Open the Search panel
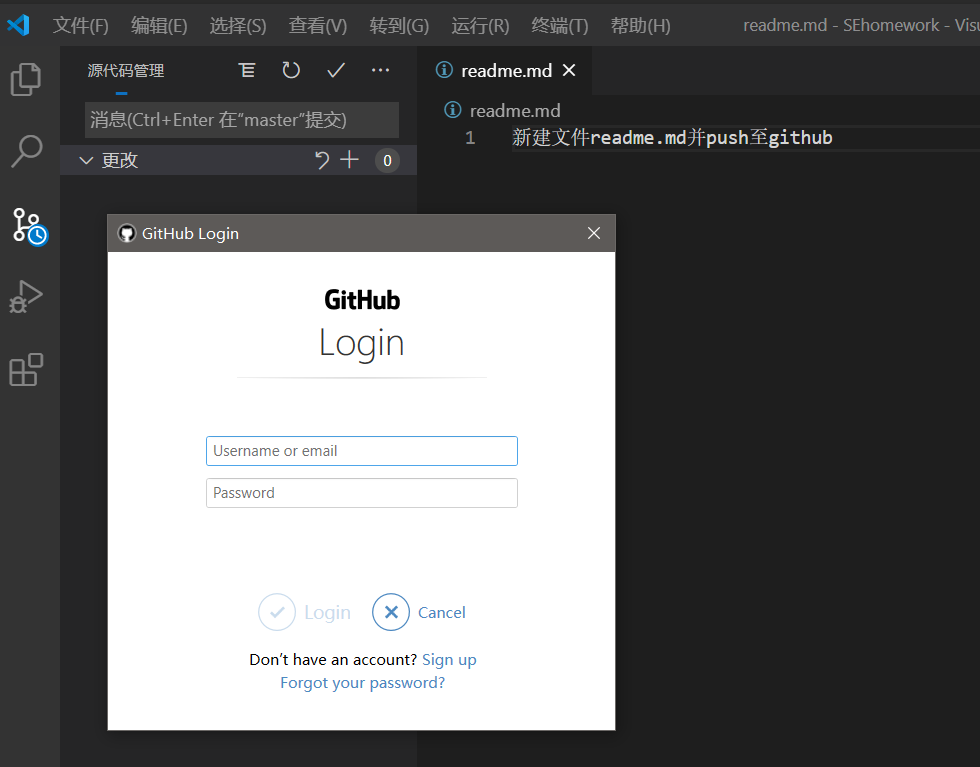This screenshot has height=767, width=980. [x=29, y=150]
